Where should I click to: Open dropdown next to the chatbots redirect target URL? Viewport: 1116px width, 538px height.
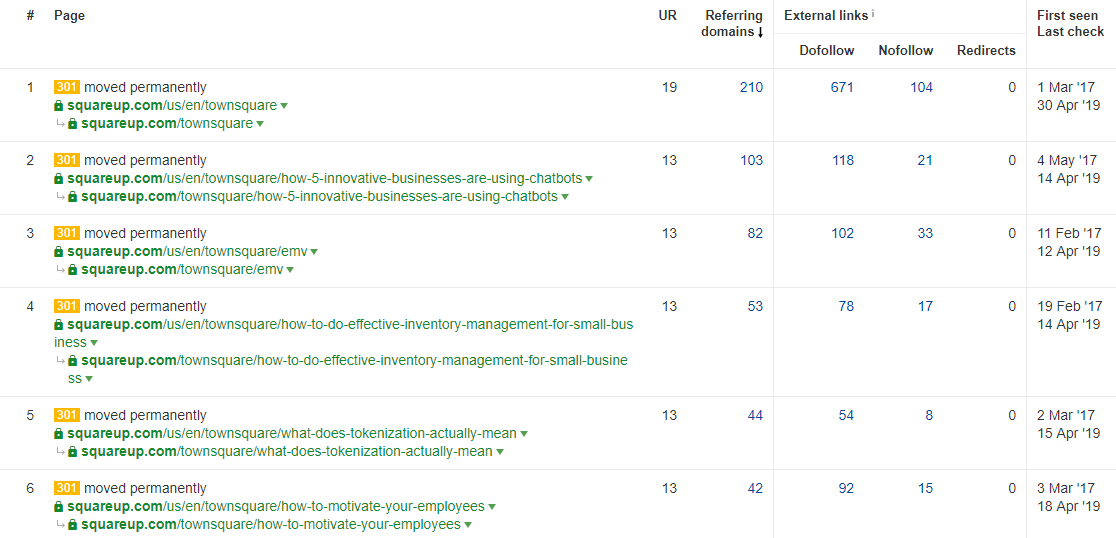point(565,197)
